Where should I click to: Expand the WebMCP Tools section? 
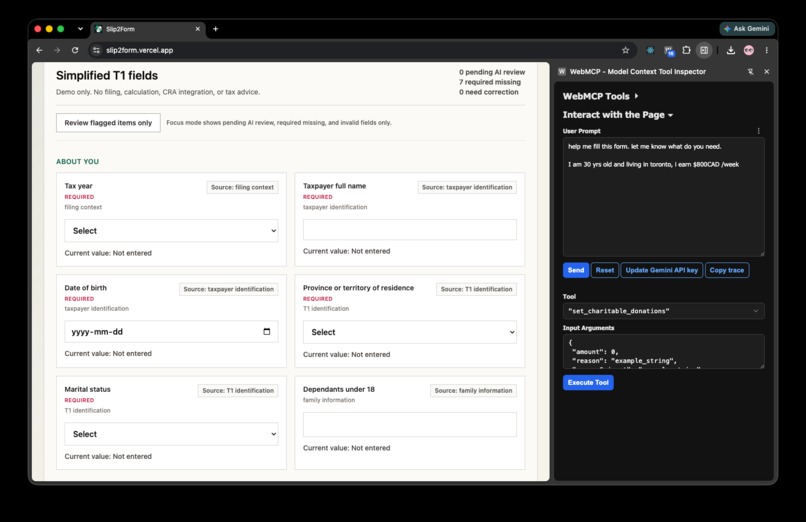tap(600, 96)
